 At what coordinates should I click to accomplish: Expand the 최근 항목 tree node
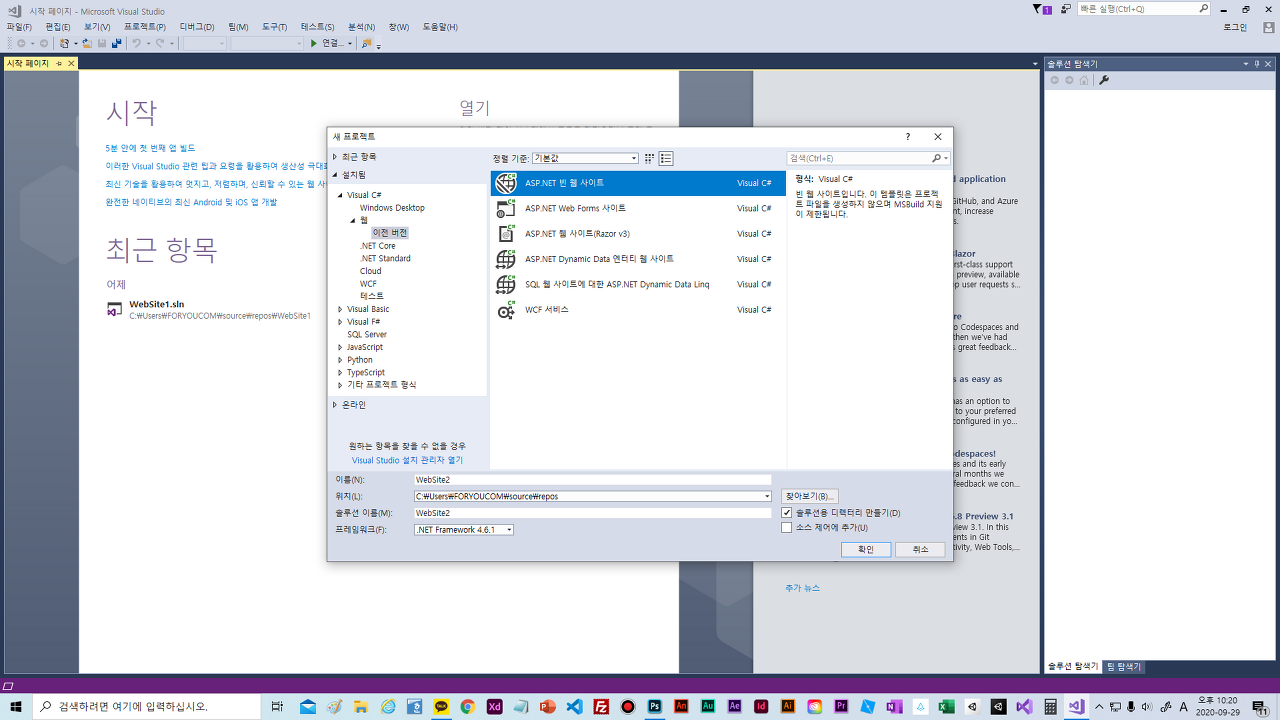pos(335,157)
